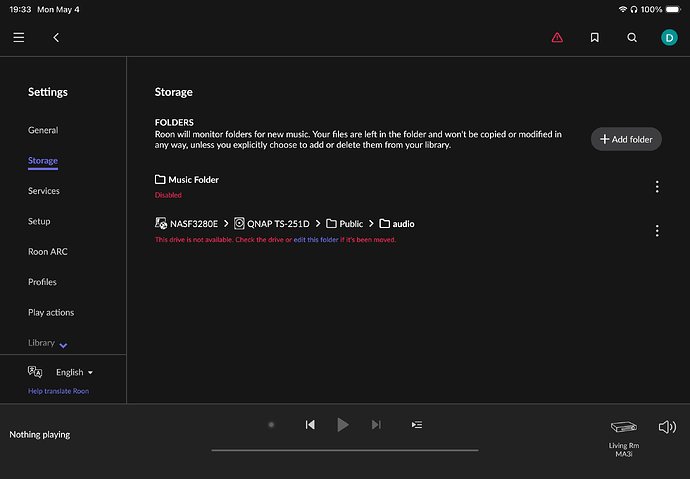Click the Wi-Fi status icon
This screenshot has width=690, height=479.
622,9
